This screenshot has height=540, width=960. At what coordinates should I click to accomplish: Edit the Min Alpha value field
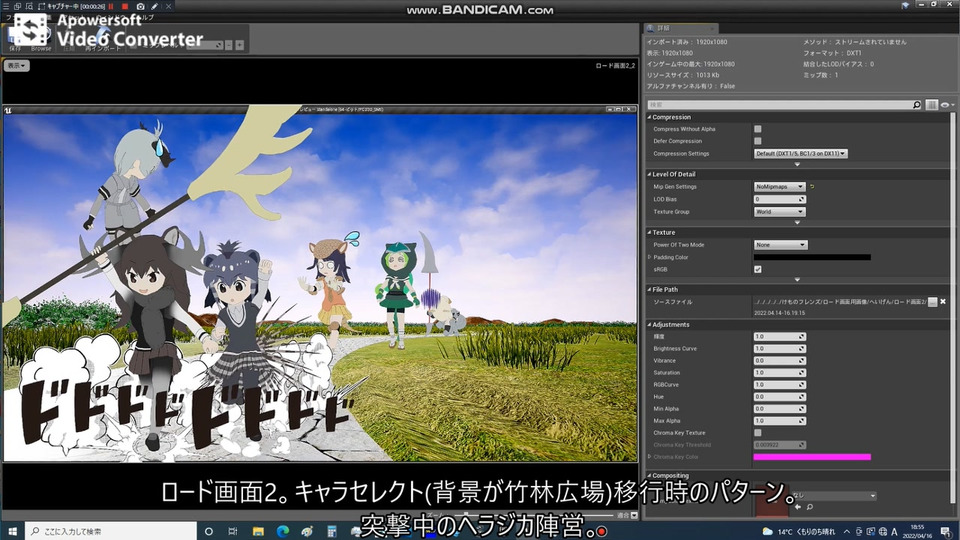779,409
